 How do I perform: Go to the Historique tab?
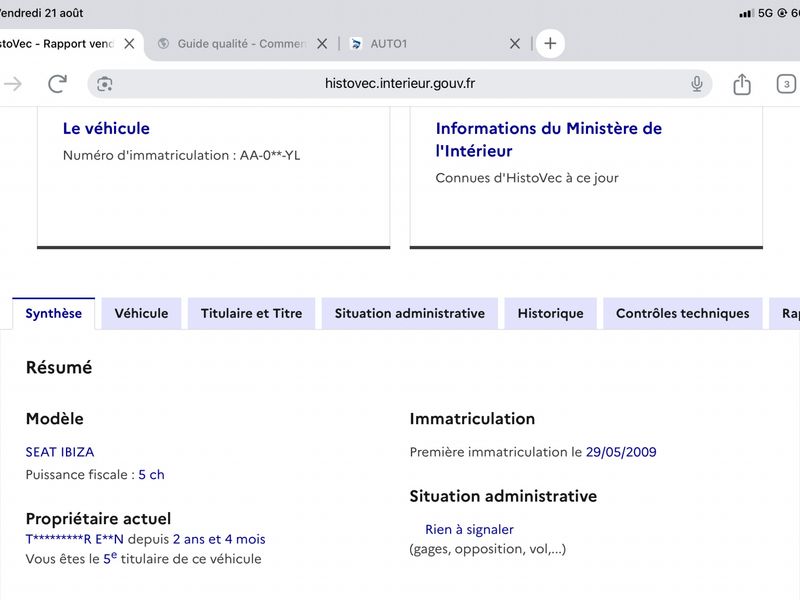(551, 313)
